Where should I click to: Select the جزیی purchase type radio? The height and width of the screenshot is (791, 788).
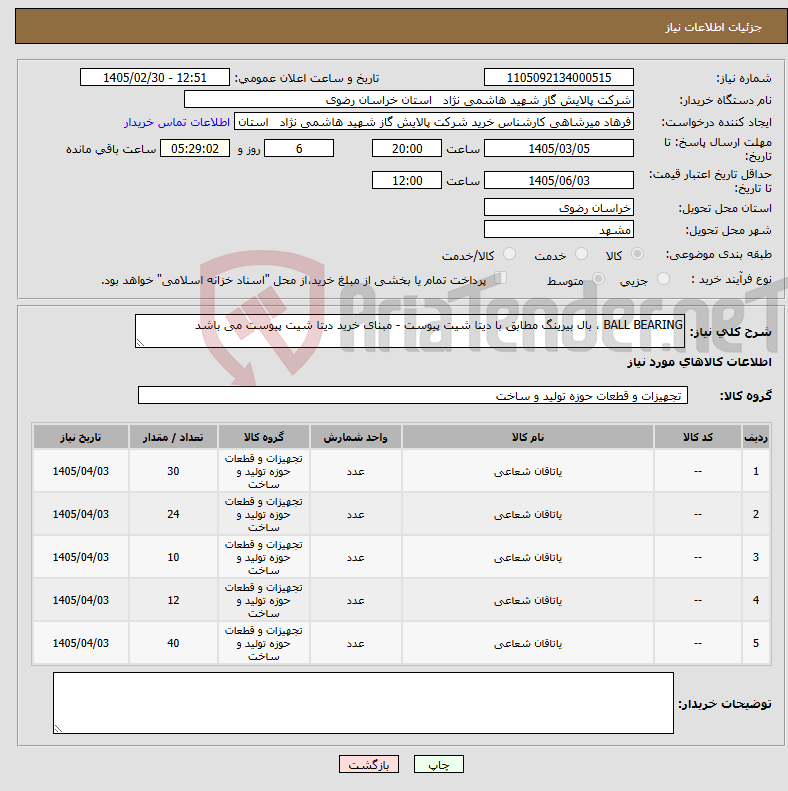[x=663, y=278]
